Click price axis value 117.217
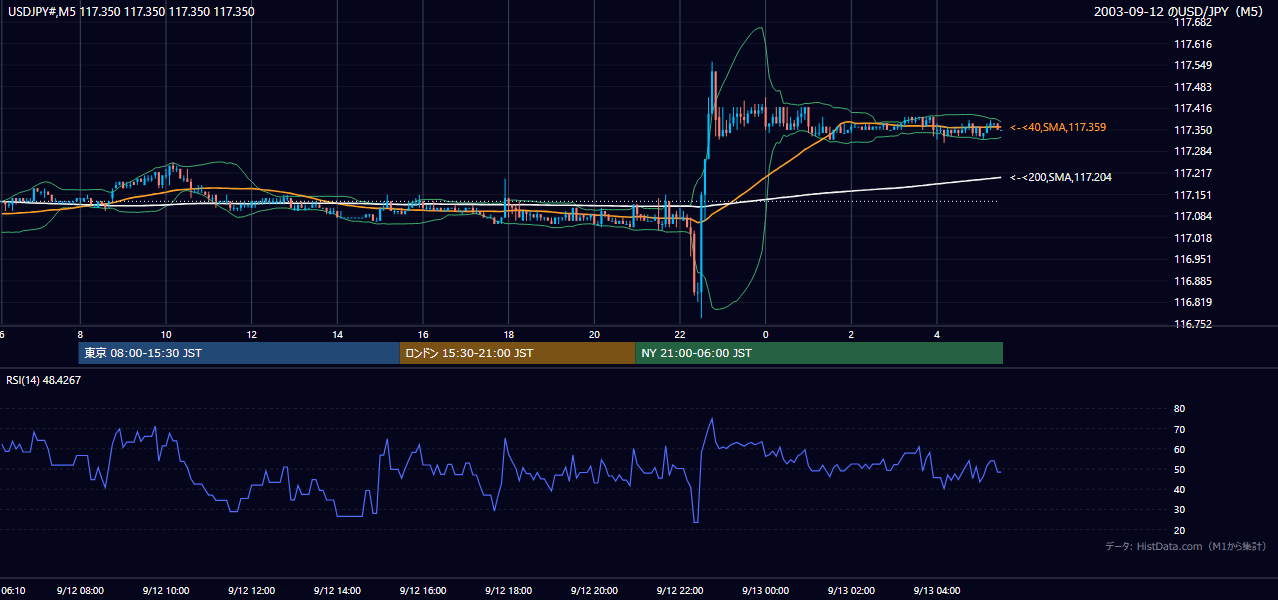This screenshot has height=600, width=1278. pyautogui.click(x=1192, y=173)
